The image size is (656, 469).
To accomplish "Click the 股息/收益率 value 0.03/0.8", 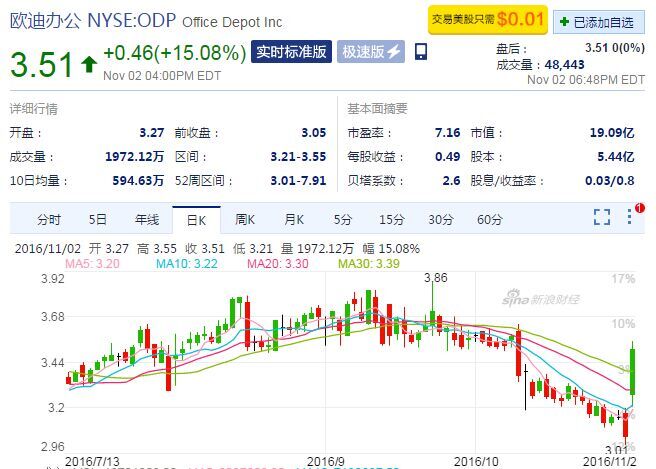I will coord(610,180).
